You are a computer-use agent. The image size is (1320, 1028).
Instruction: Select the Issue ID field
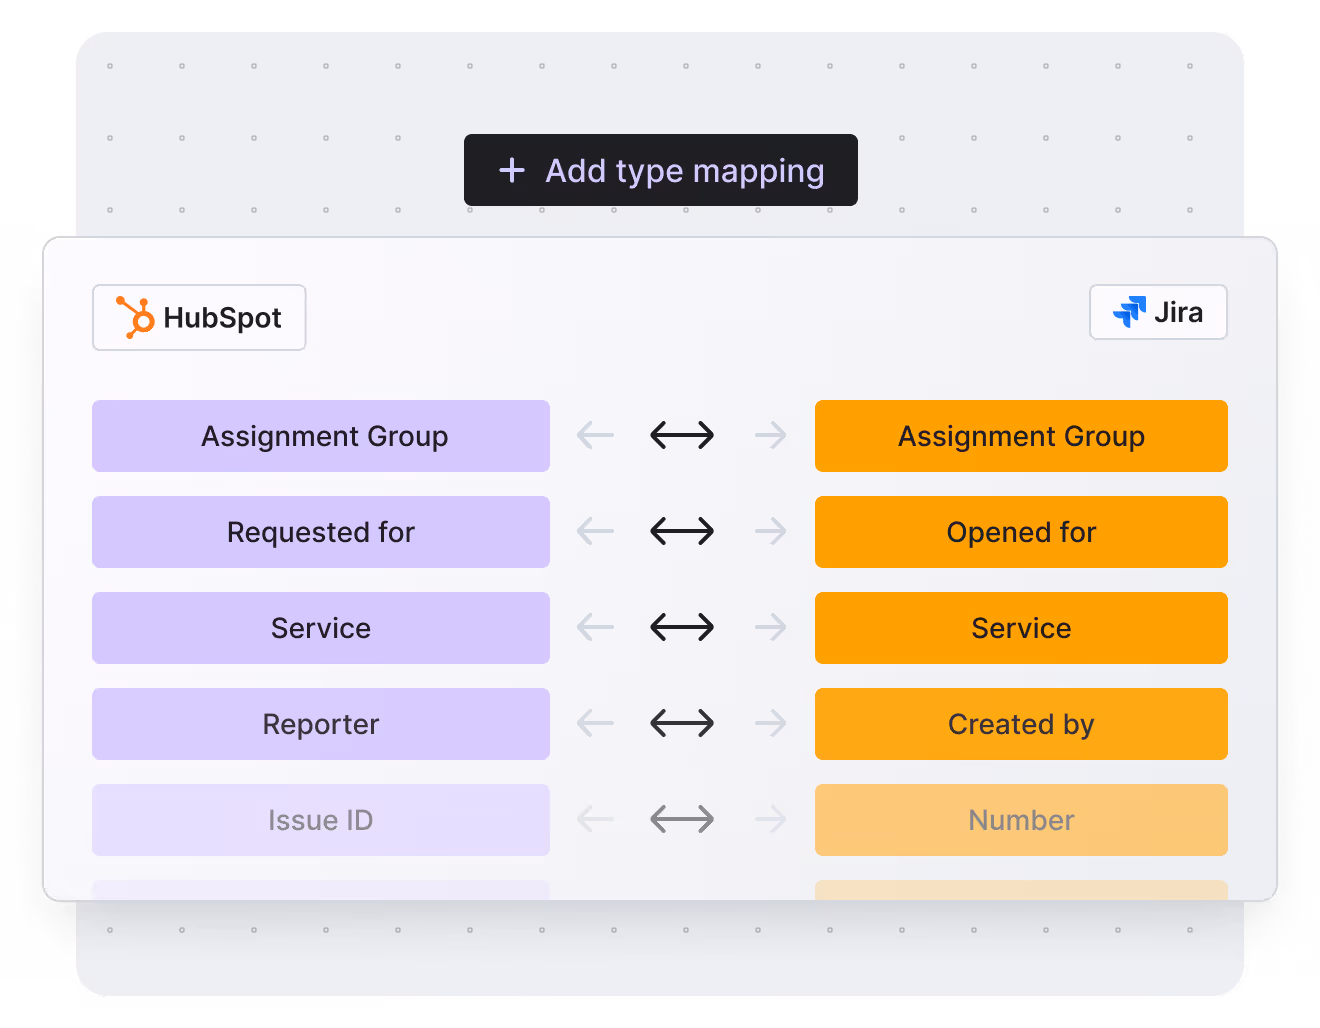click(321, 820)
